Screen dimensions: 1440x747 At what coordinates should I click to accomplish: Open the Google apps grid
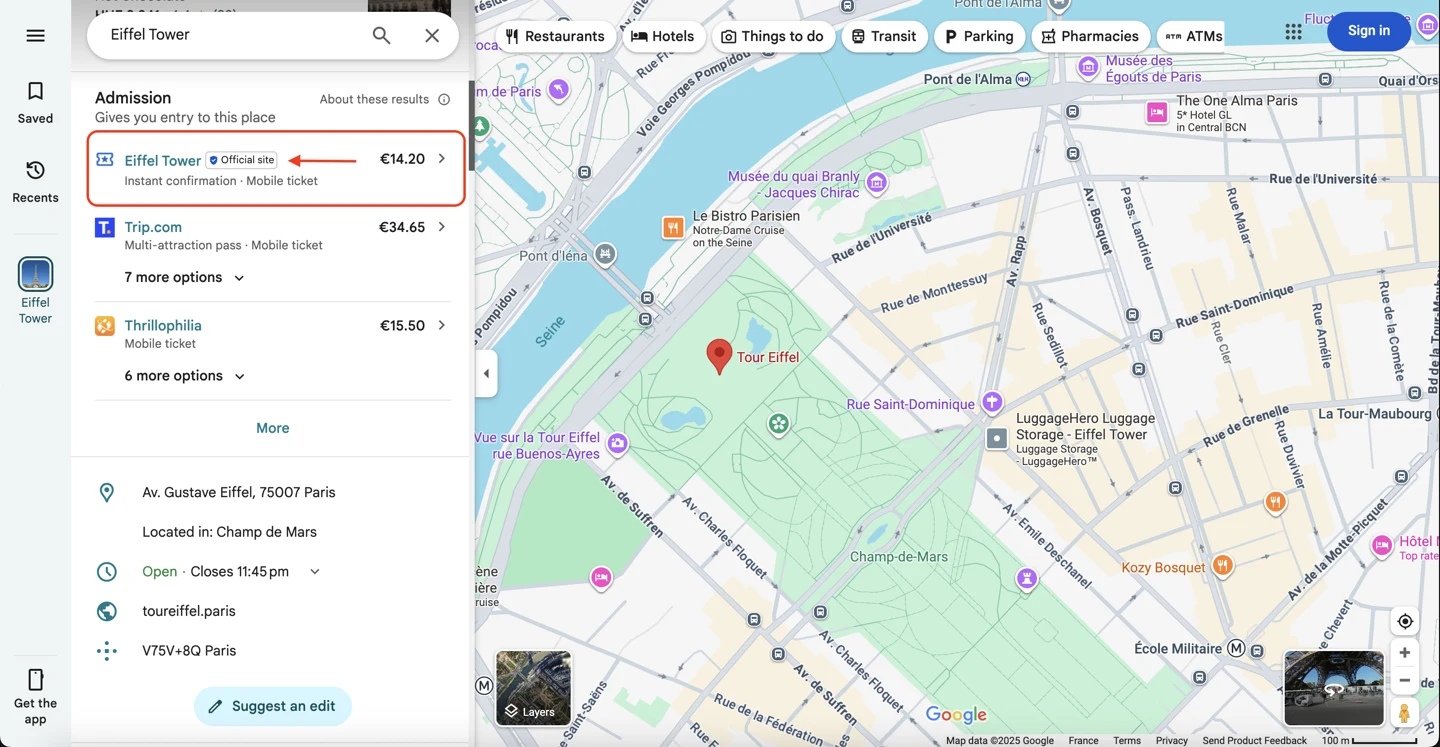(x=1293, y=32)
